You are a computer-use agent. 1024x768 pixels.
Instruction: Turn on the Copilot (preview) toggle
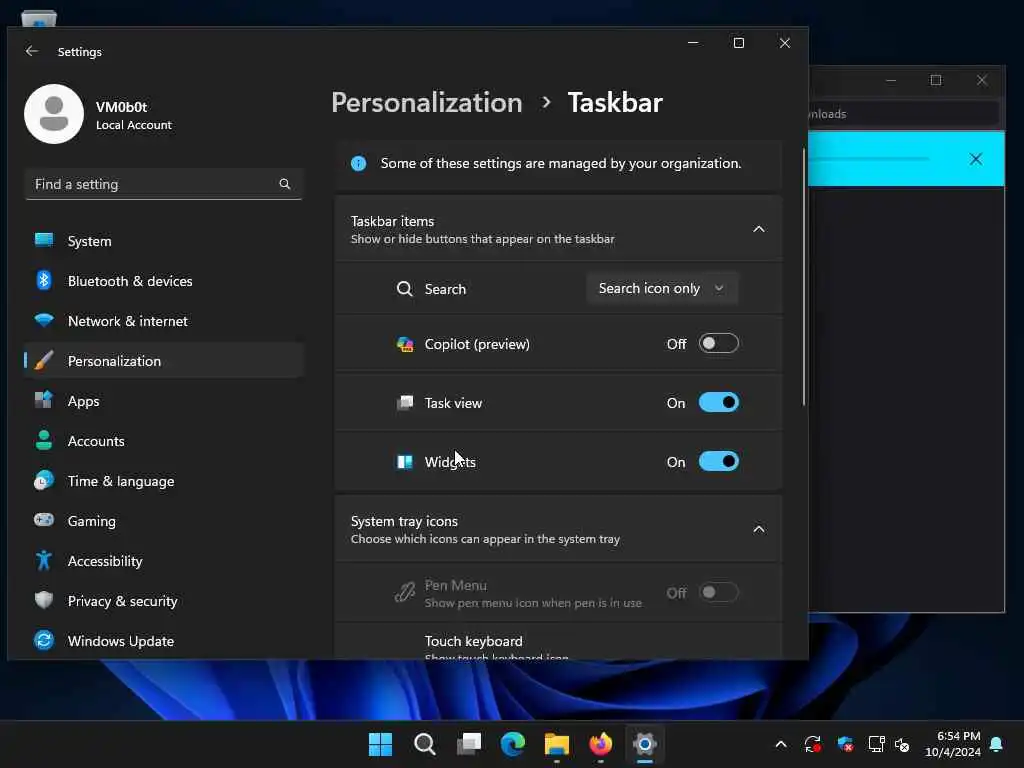718,344
